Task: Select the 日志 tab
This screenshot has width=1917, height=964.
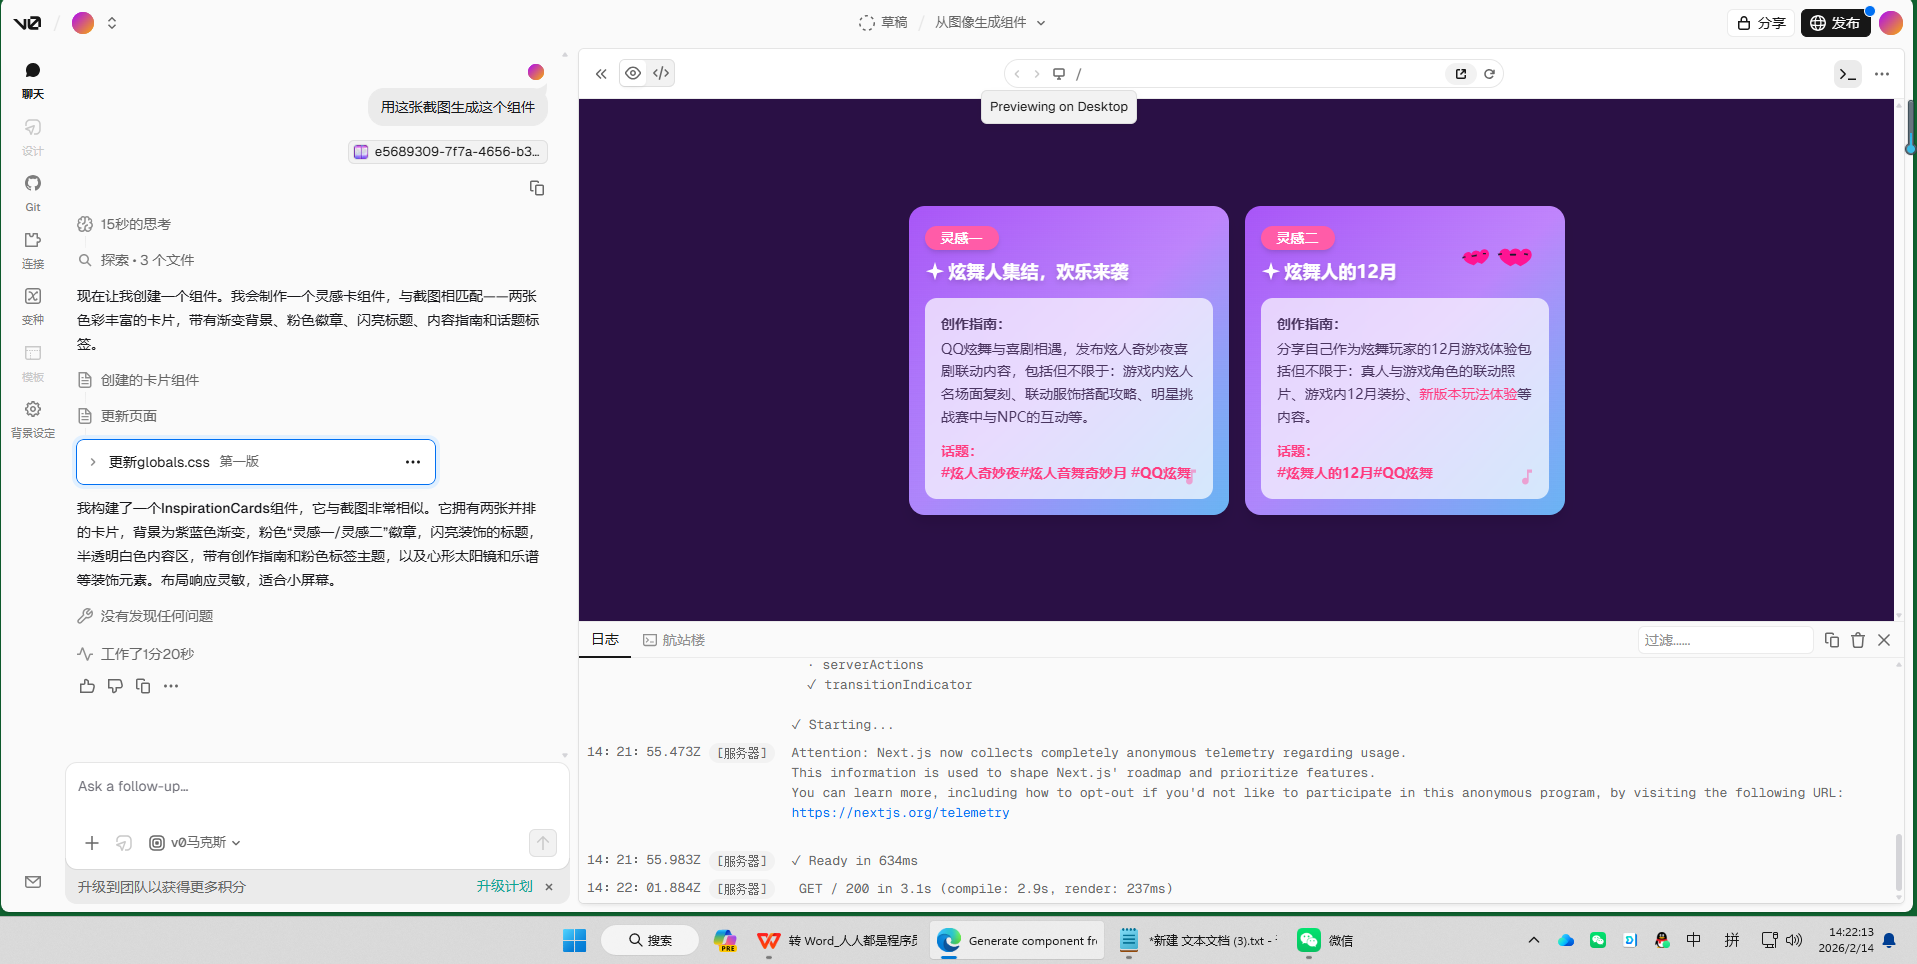Action: coord(604,640)
